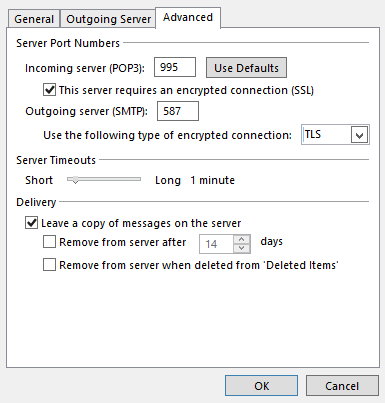Click the Incoming server POP3 port field
Viewport: 385px width, 403px height.
click(175, 67)
